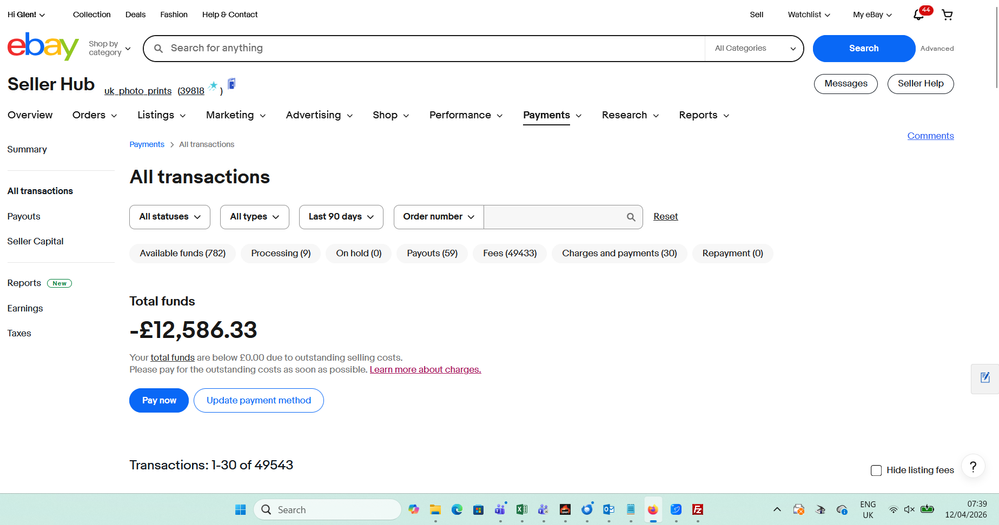Screen dimensions: 999x525
Task: Expand the Watchlist dropdown
Action: (x=809, y=15)
